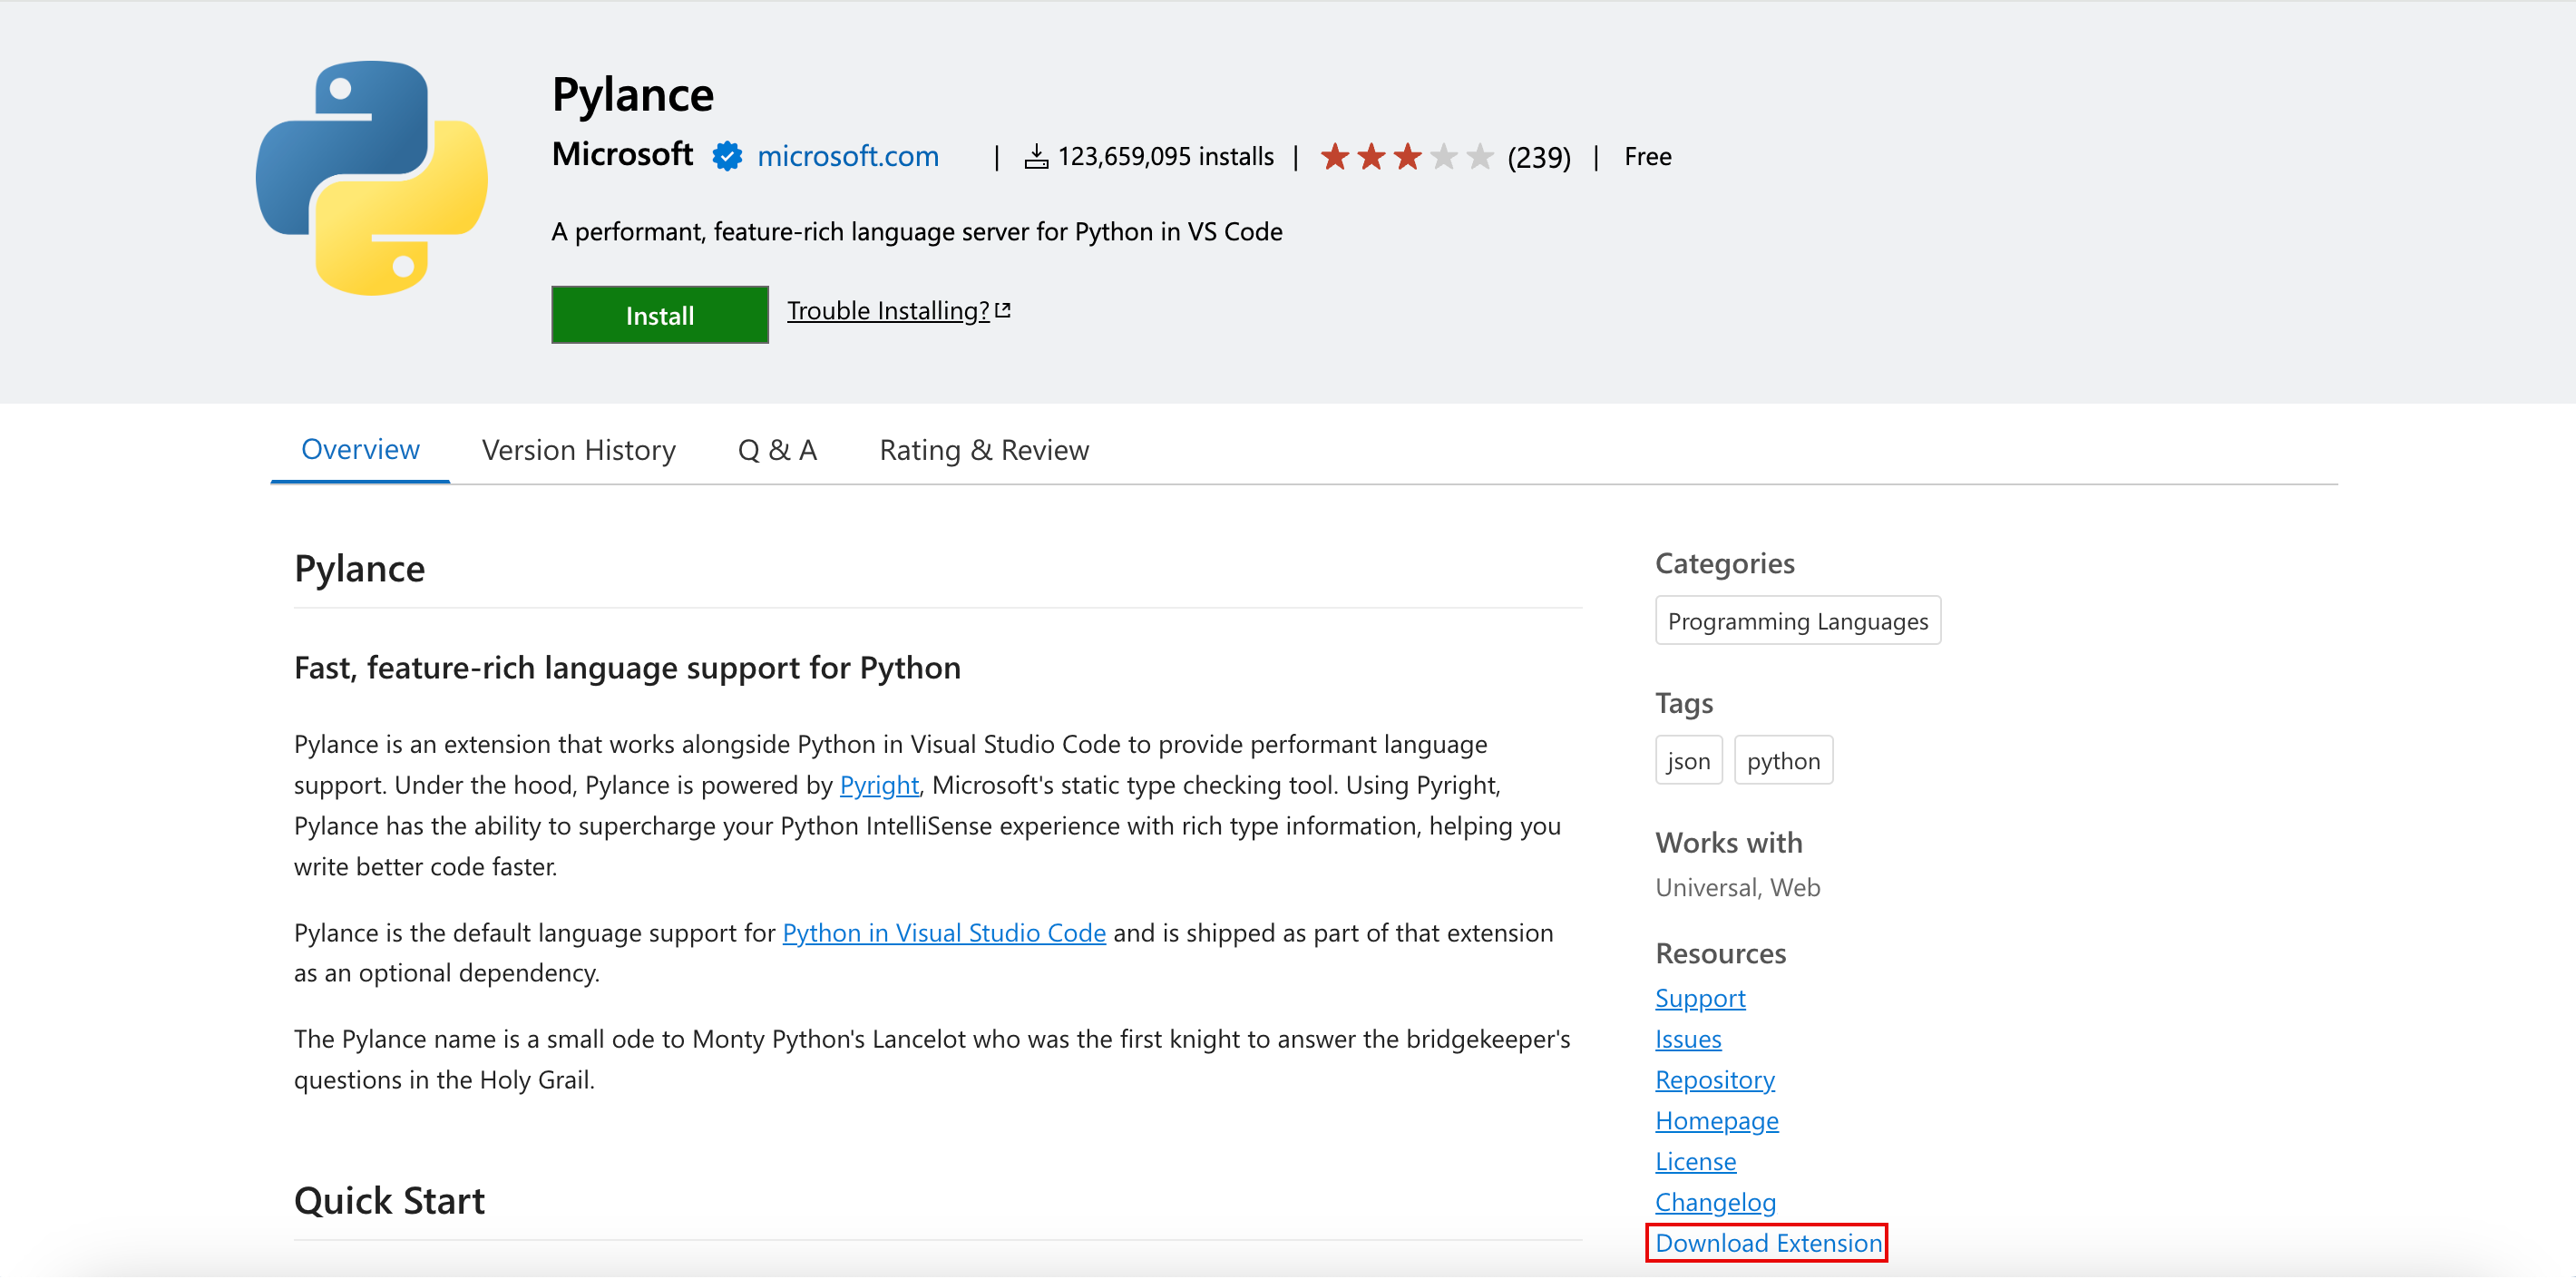Screen dimensions: 2576x1279
Task: Open the microsoft.com publisher link
Action: (848, 156)
